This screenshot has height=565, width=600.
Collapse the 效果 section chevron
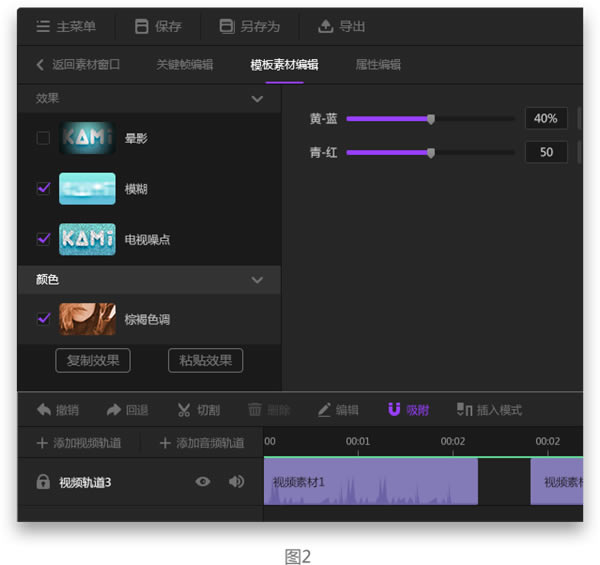click(x=257, y=99)
